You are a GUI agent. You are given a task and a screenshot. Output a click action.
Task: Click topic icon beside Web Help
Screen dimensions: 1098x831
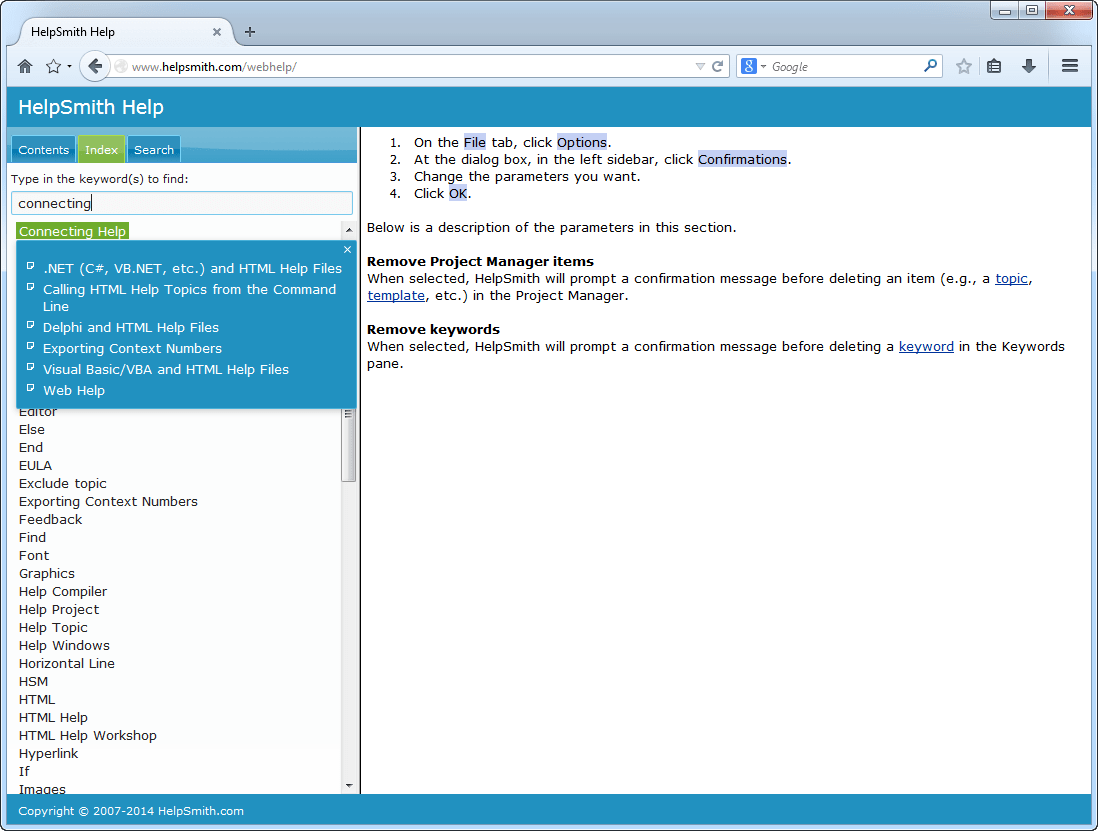pyautogui.click(x=31, y=388)
